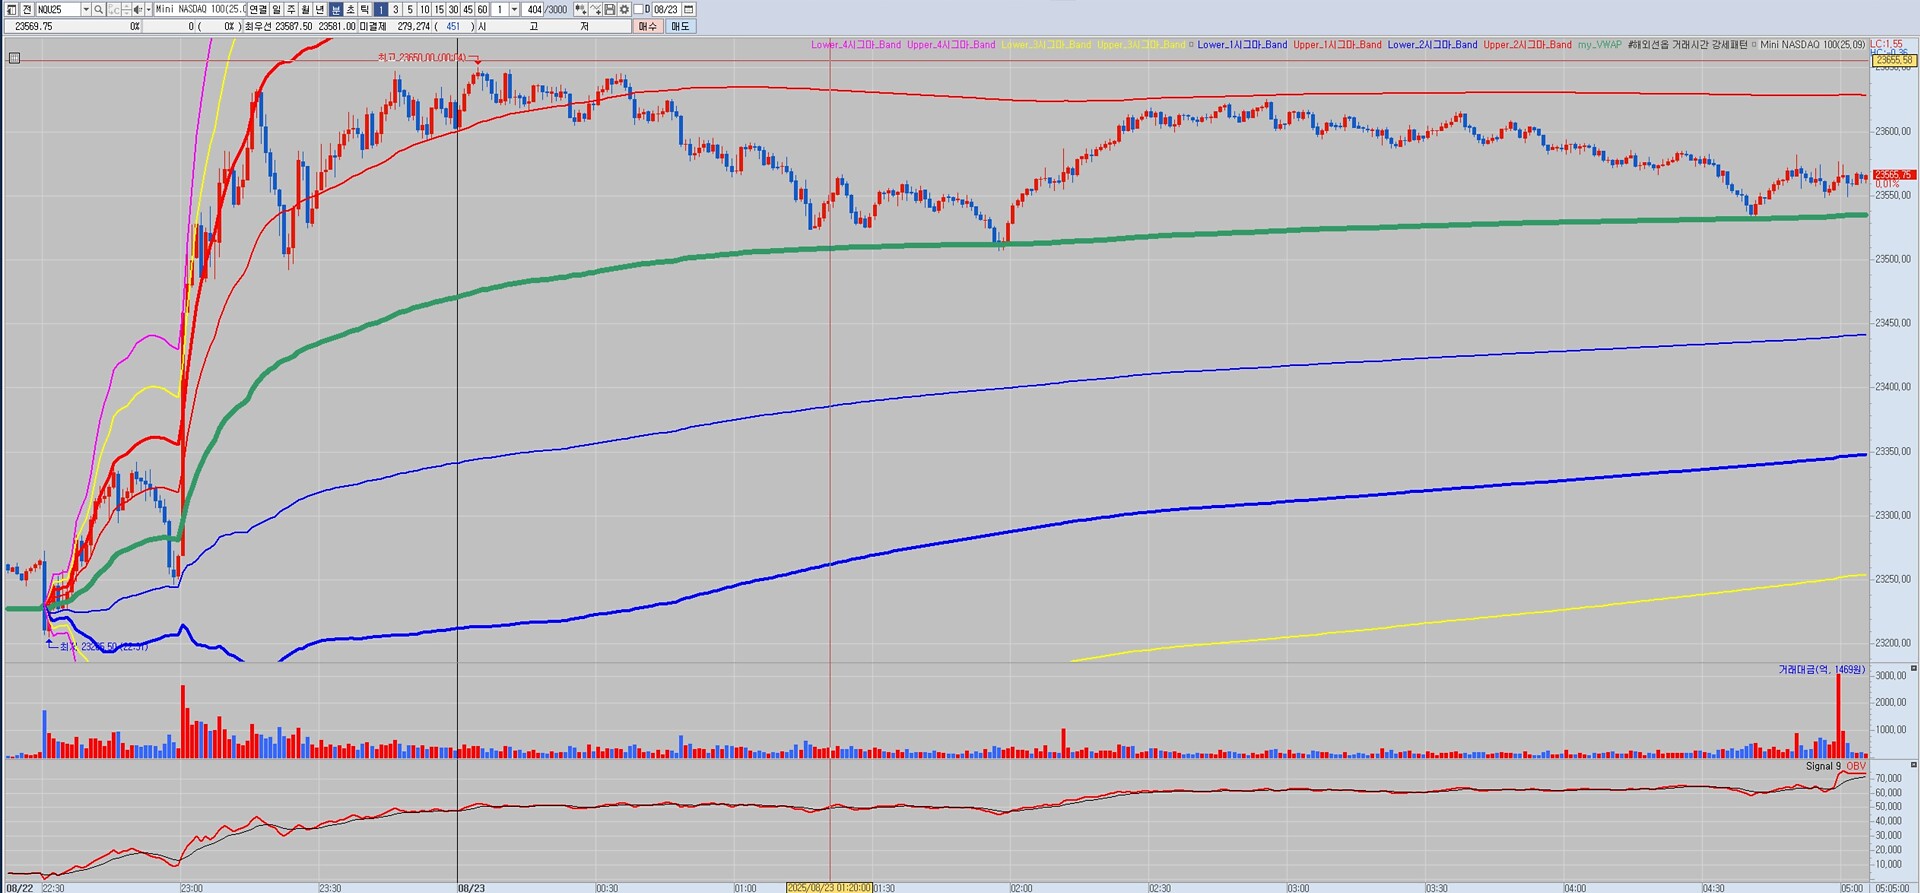Expand the NQU25 symbol dropdown
The width and height of the screenshot is (1920, 893).
(85, 9)
